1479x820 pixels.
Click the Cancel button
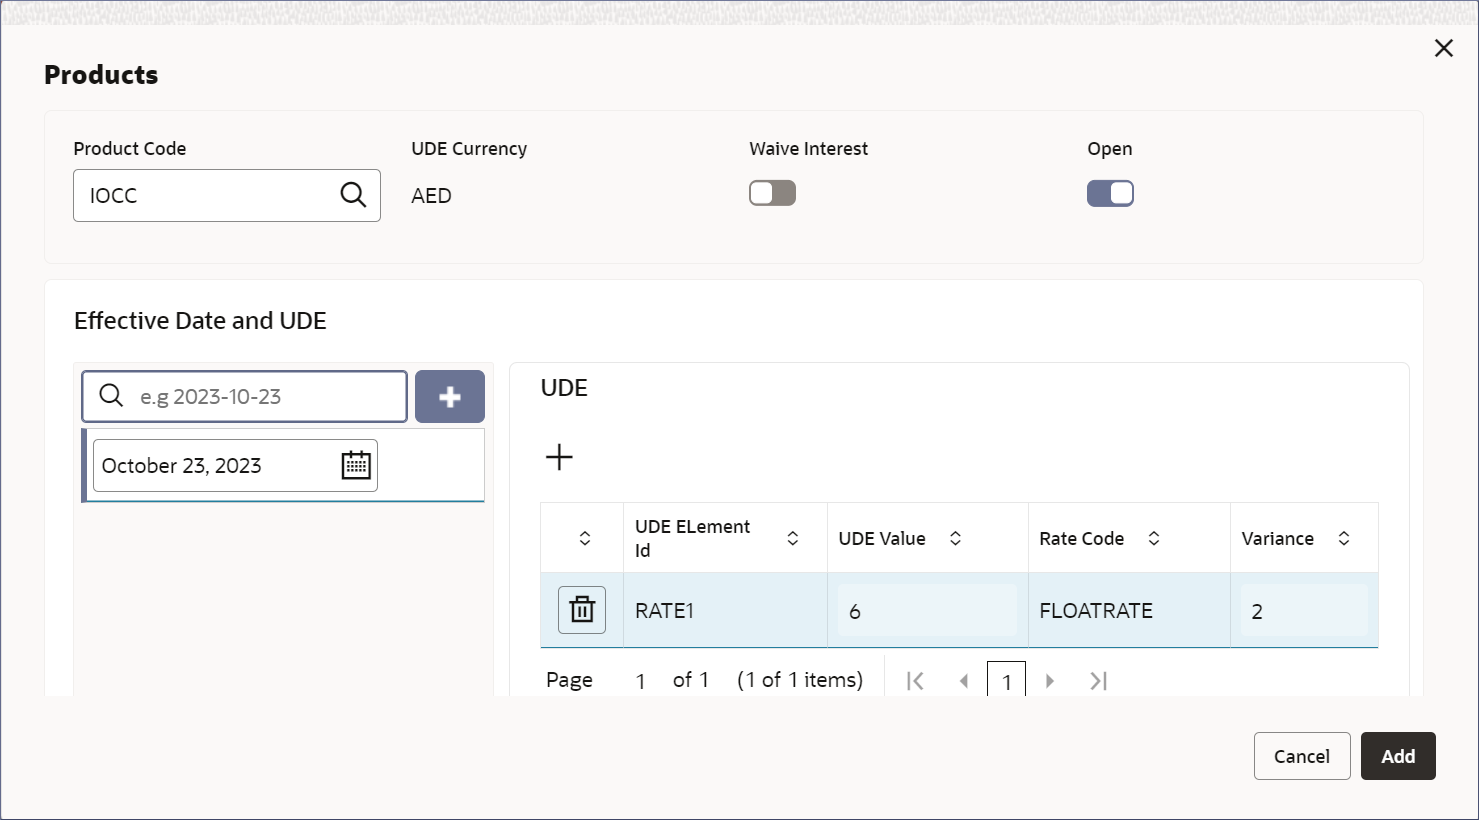pyautogui.click(x=1302, y=756)
